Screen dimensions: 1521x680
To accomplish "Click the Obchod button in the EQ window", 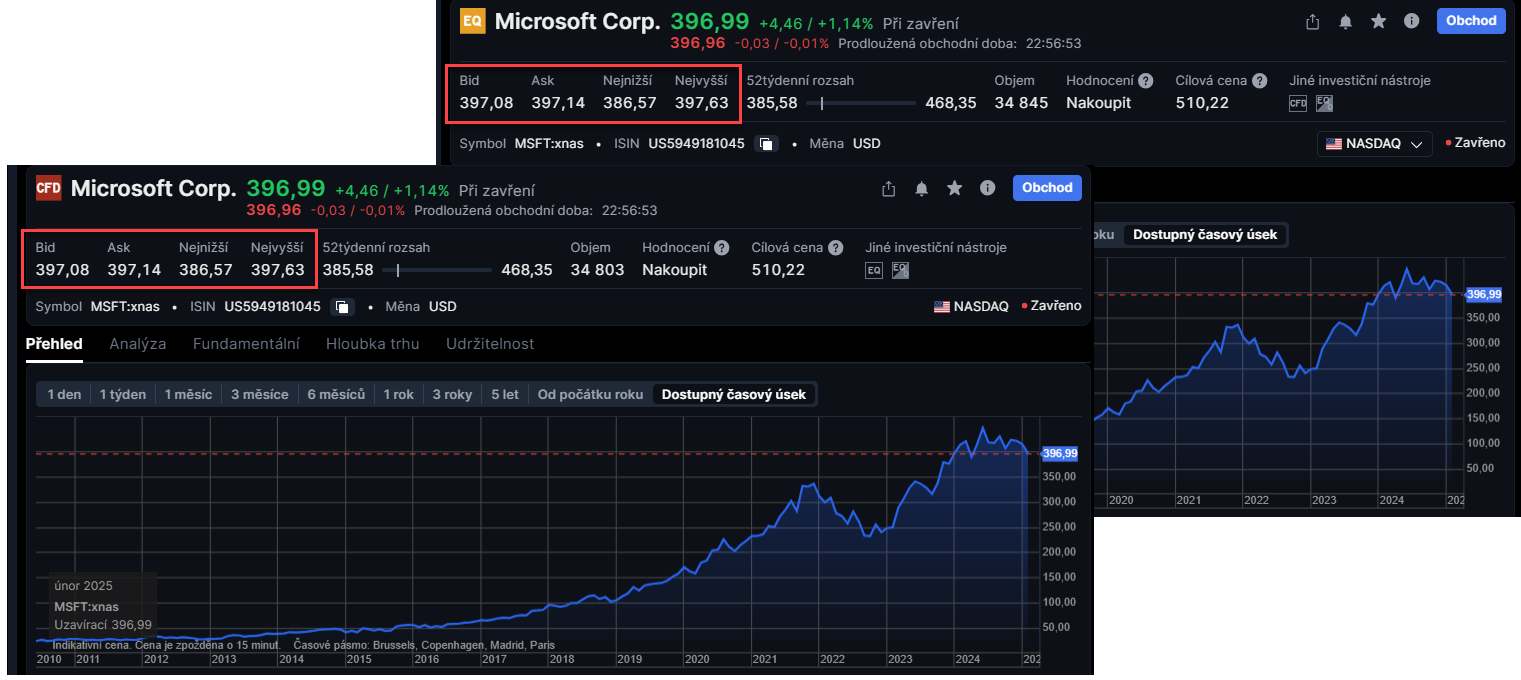I will click(x=1471, y=21).
